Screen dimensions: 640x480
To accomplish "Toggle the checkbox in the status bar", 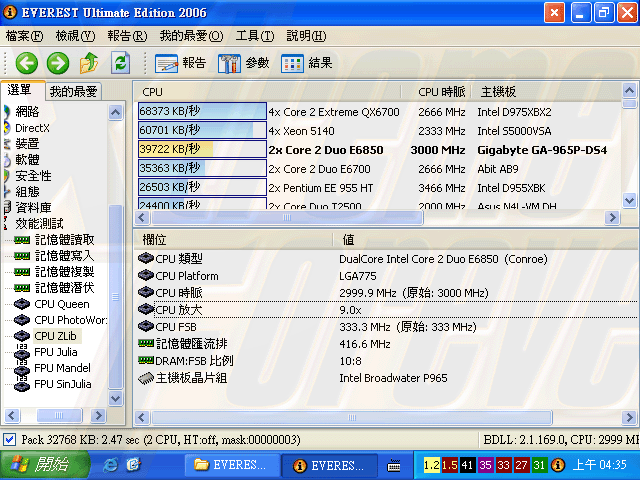I will point(9,440).
